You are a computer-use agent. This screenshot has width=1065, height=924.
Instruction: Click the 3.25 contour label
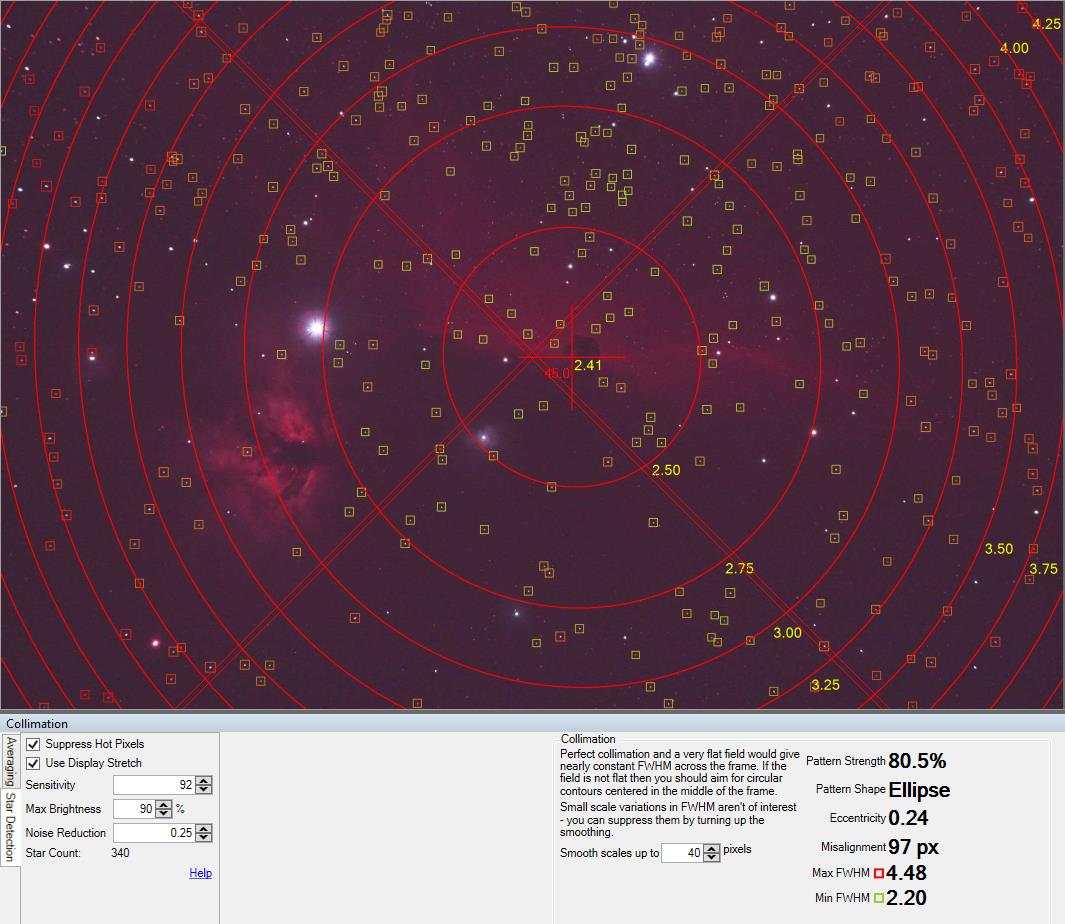tap(825, 685)
